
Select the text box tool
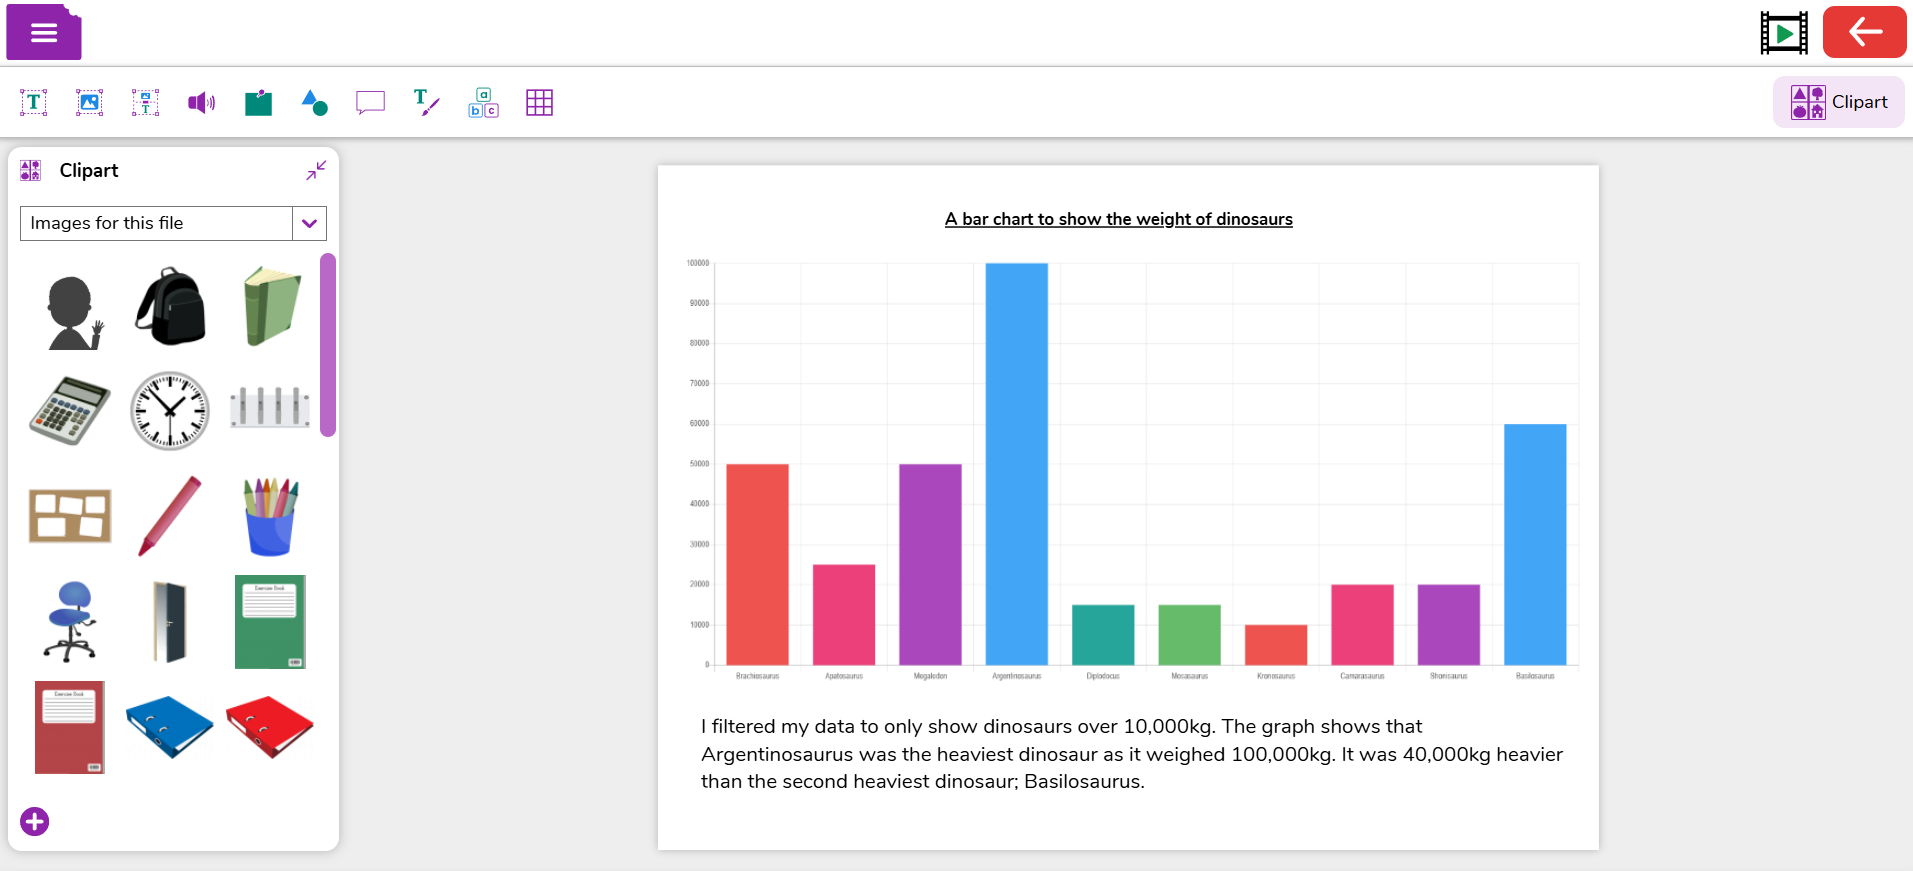tap(34, 102)
